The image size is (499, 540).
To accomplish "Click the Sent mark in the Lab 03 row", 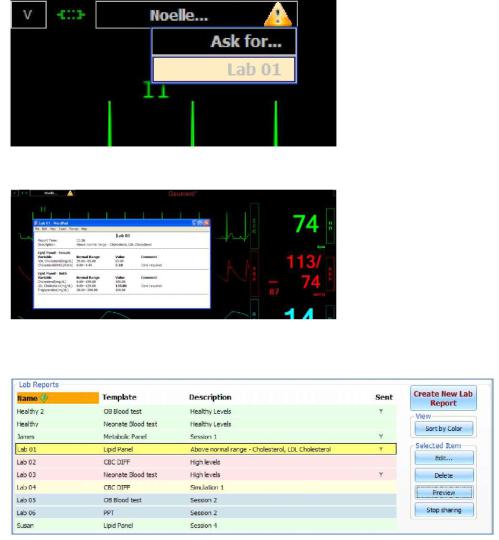I will tap(381, 475).
